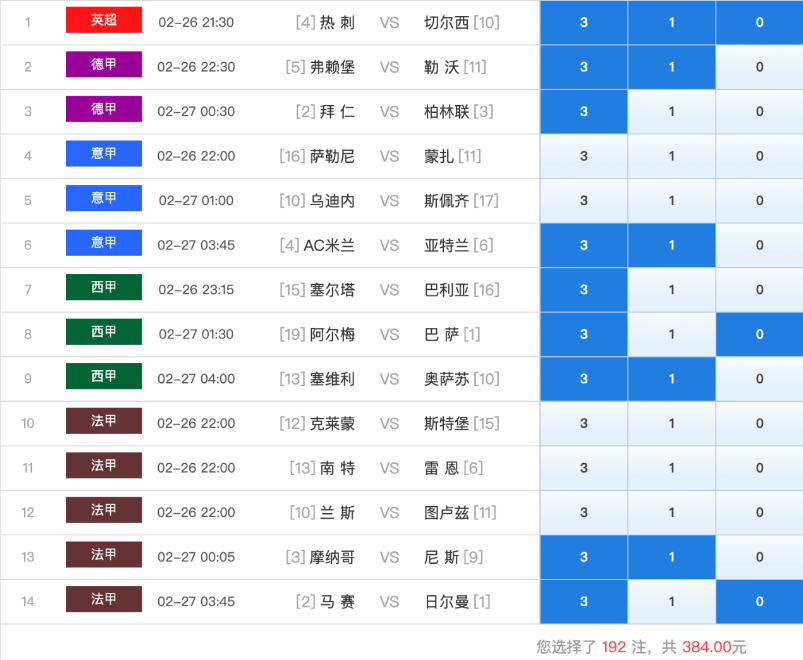Select result 1 for 阿尔梅 vs 巴萨

[671, 334]
